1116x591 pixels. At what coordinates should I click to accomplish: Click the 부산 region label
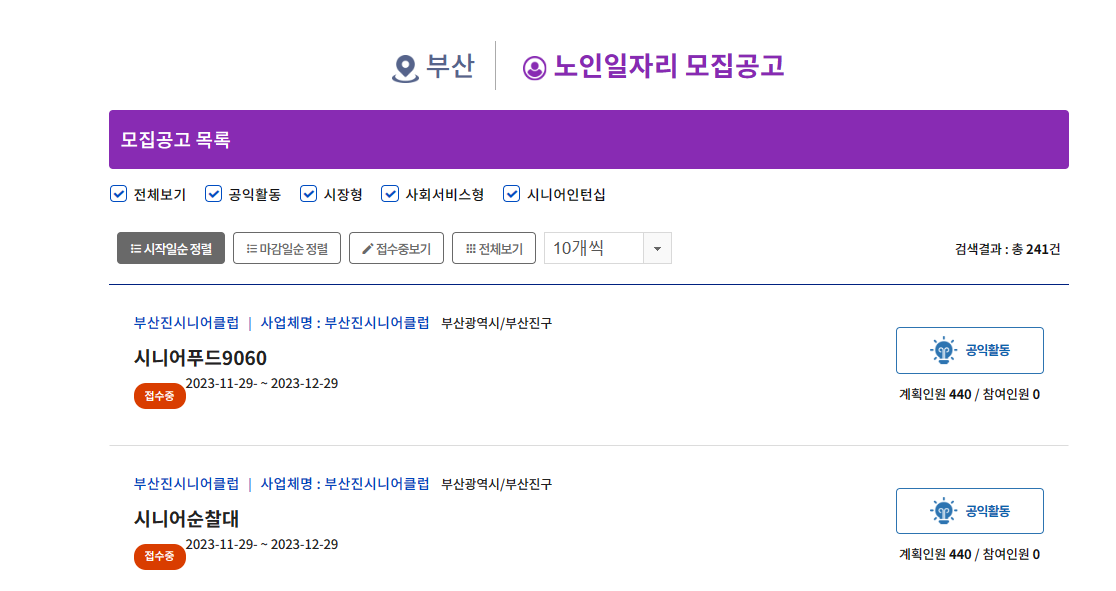pos(450,66)
